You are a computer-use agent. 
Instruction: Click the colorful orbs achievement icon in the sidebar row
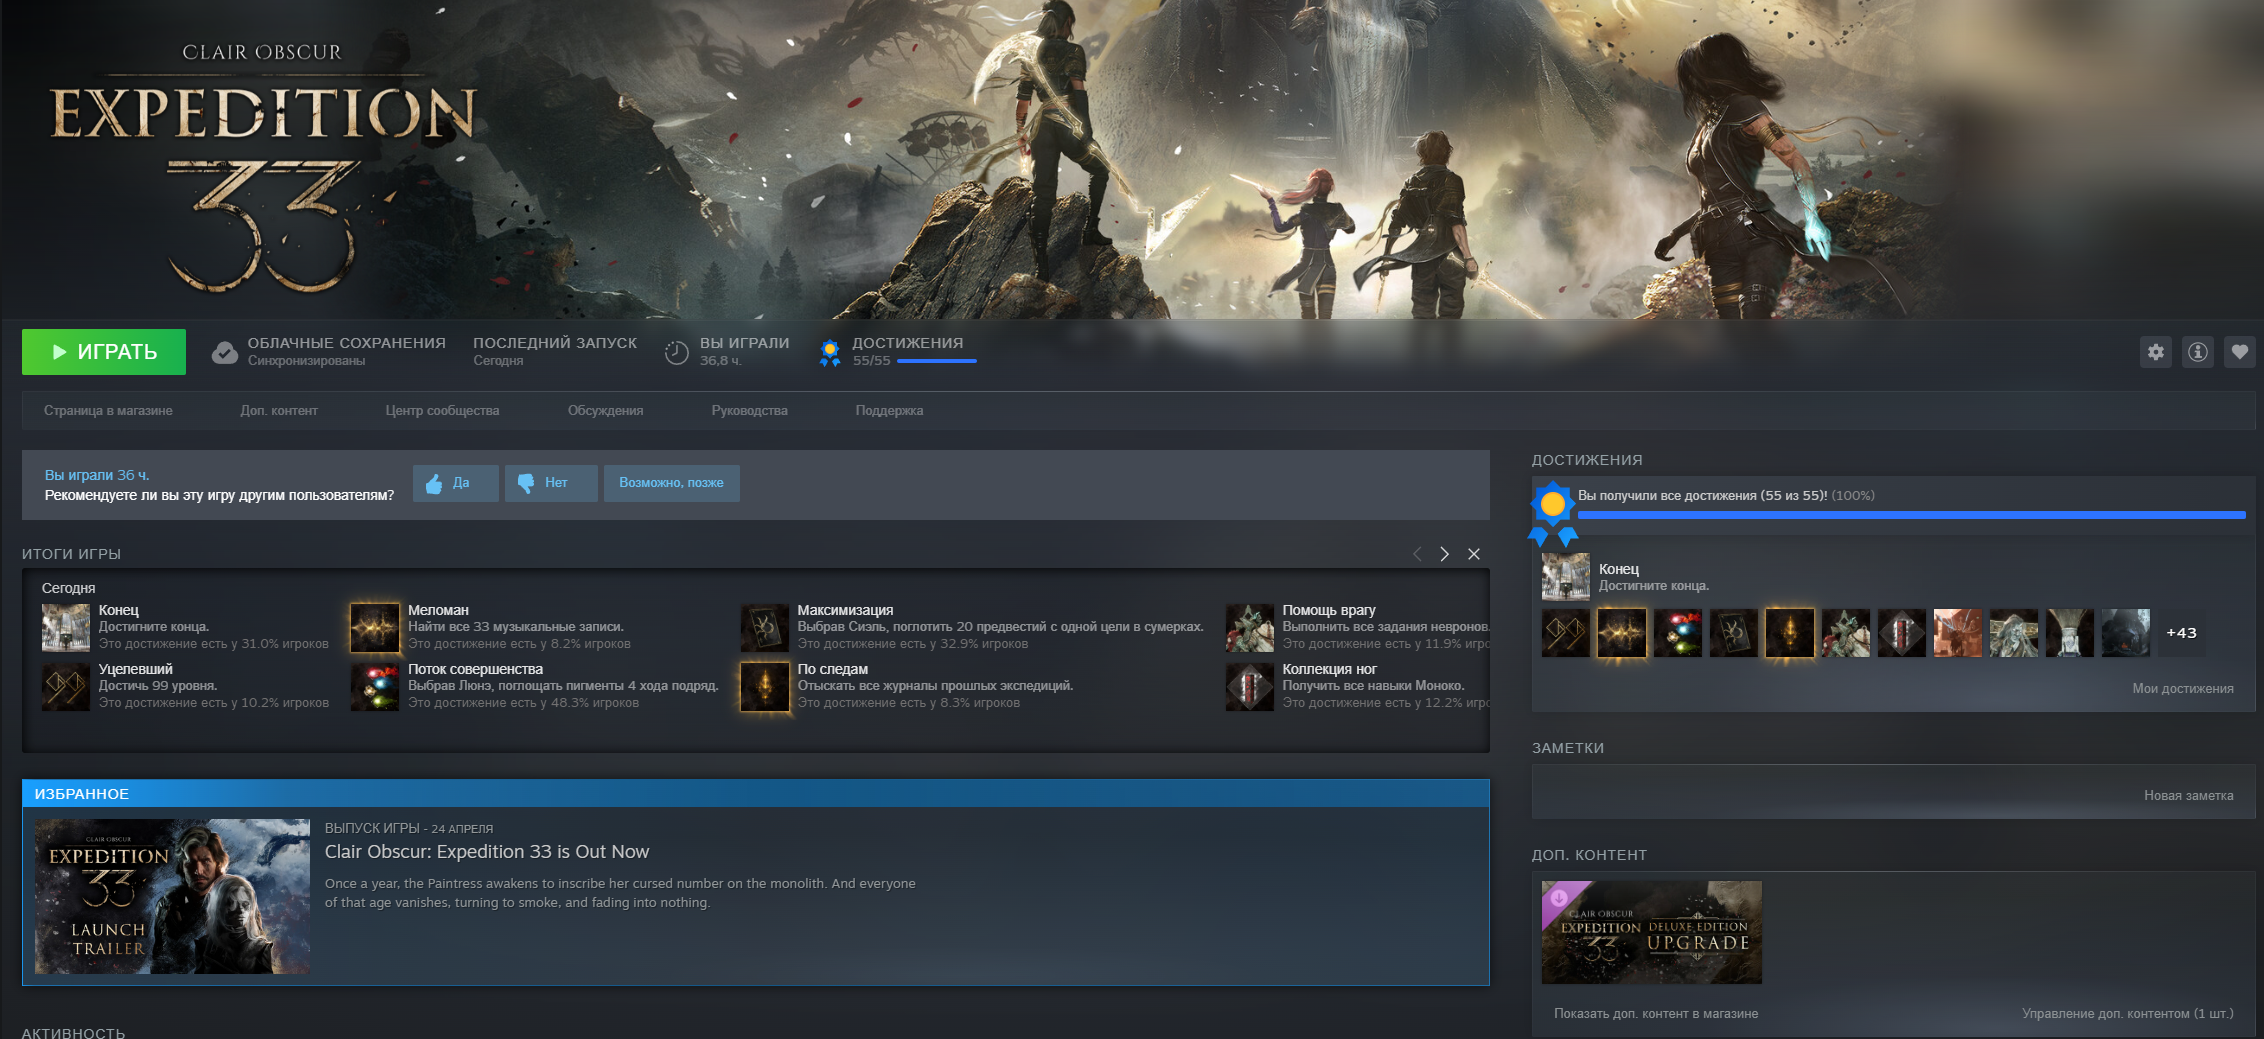coord(1678,633)
